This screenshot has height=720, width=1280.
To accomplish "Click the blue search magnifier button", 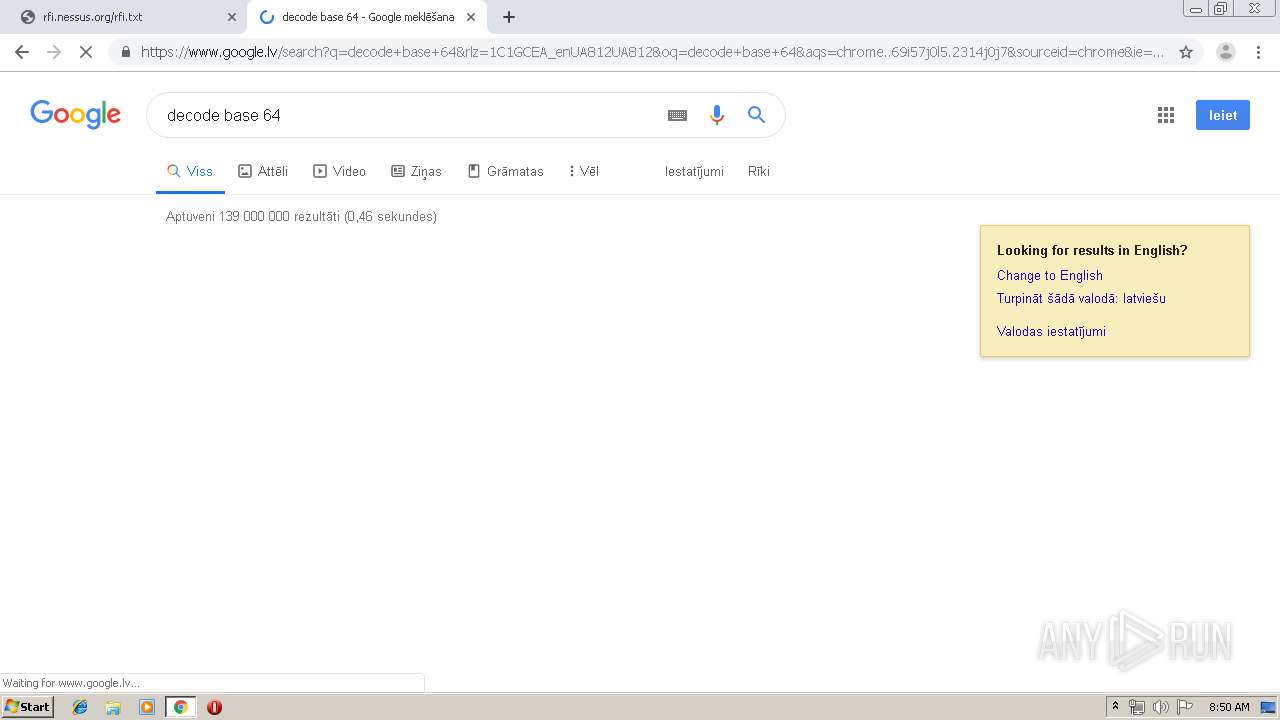I will click(756, 115).
